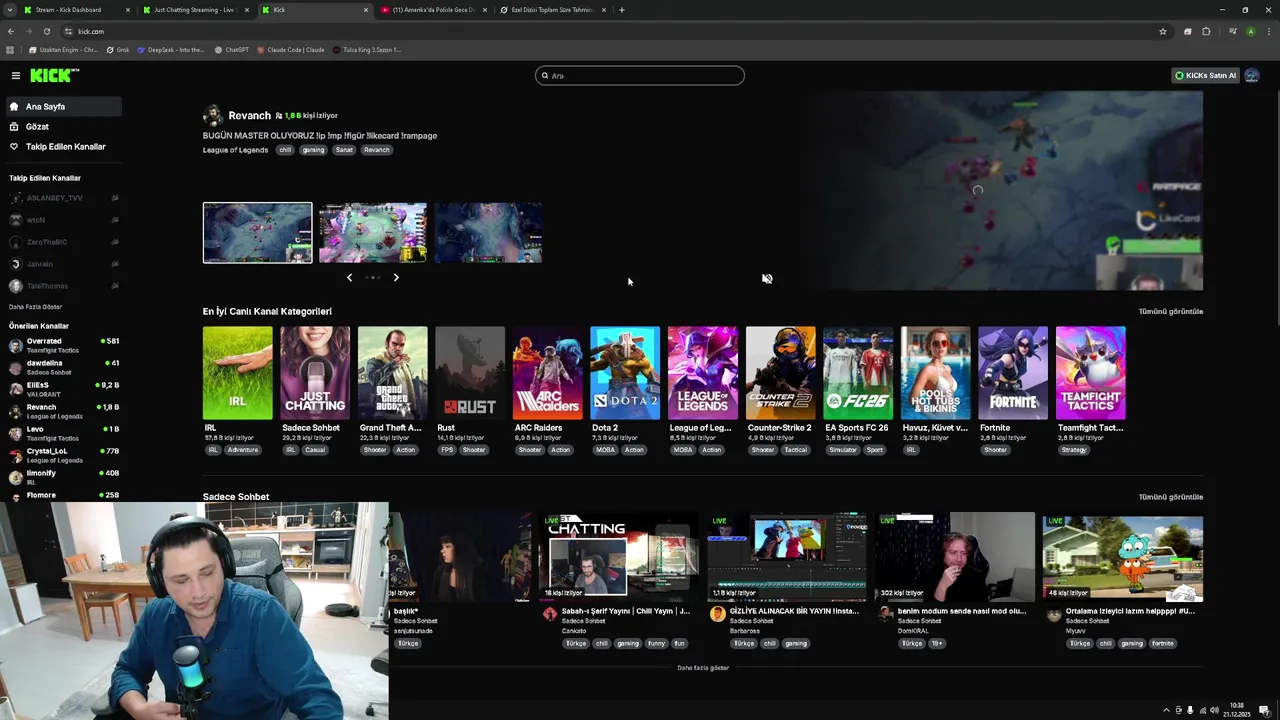Go back in browser history
Image resolution: width=1280 pixels, height=720 pixels.
point(10,31)
